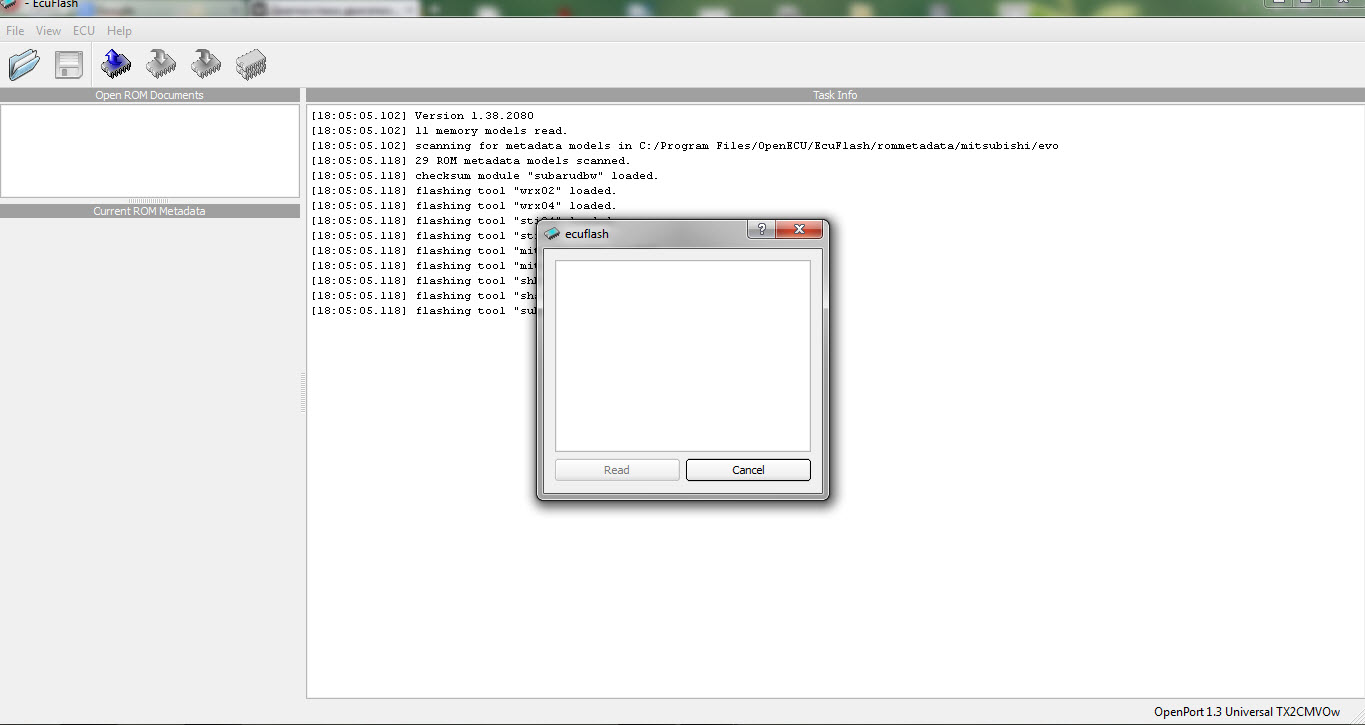Click the Test Write to ECU chip icon
The image size is (1365, 725).
click(x=205, y=65)
